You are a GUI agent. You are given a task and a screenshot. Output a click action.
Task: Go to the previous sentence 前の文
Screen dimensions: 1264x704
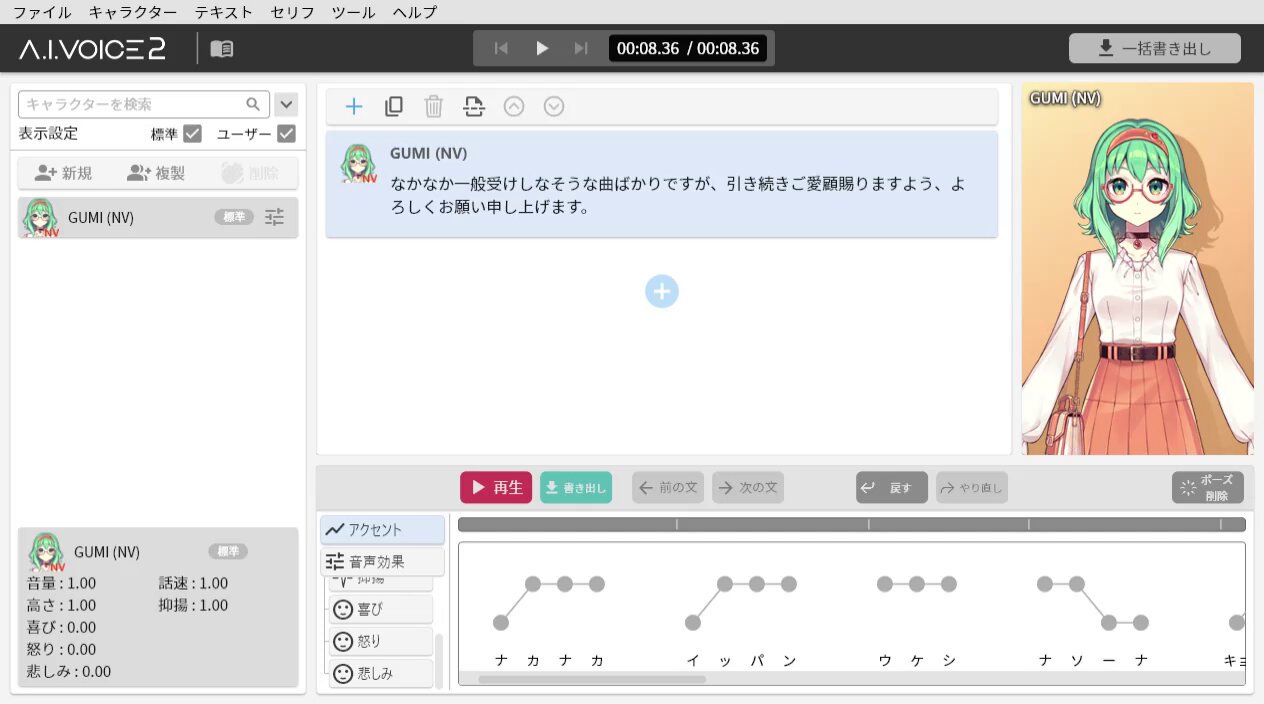668,488
